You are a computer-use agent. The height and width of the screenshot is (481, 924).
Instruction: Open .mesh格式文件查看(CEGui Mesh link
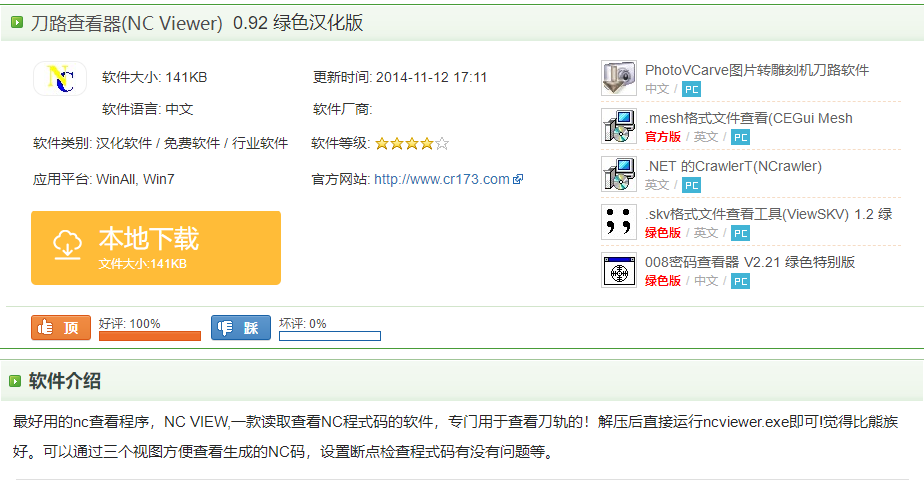tap(748, 118)
